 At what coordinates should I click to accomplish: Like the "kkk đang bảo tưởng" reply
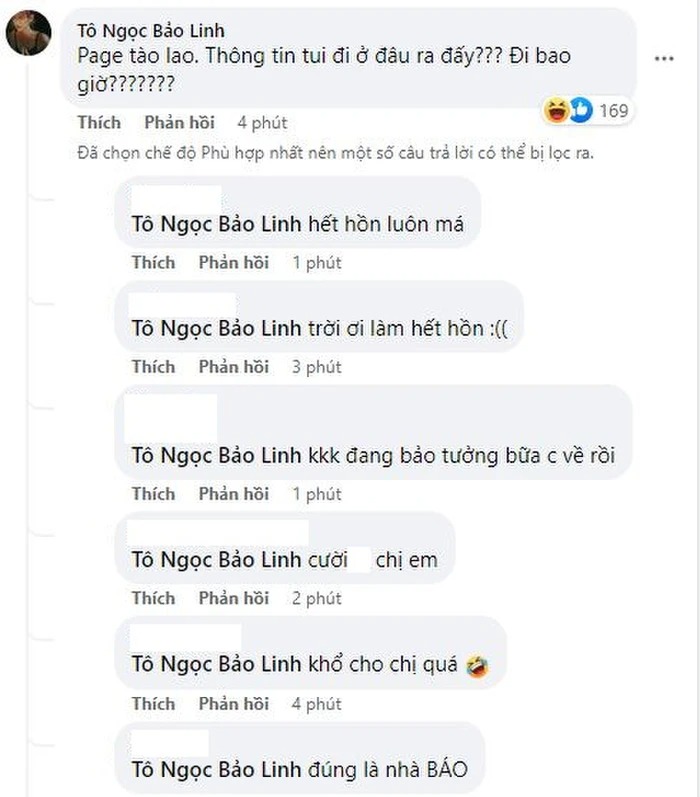(x=153, y=493)
